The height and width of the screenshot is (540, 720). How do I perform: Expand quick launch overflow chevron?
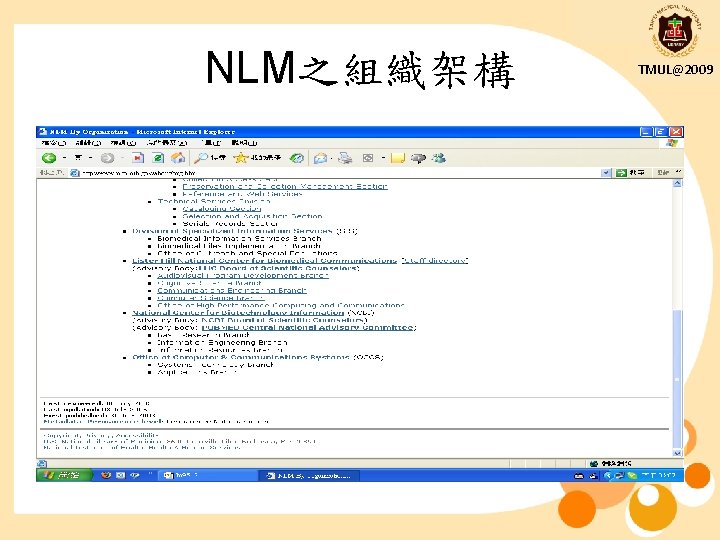tap(150, 474)
